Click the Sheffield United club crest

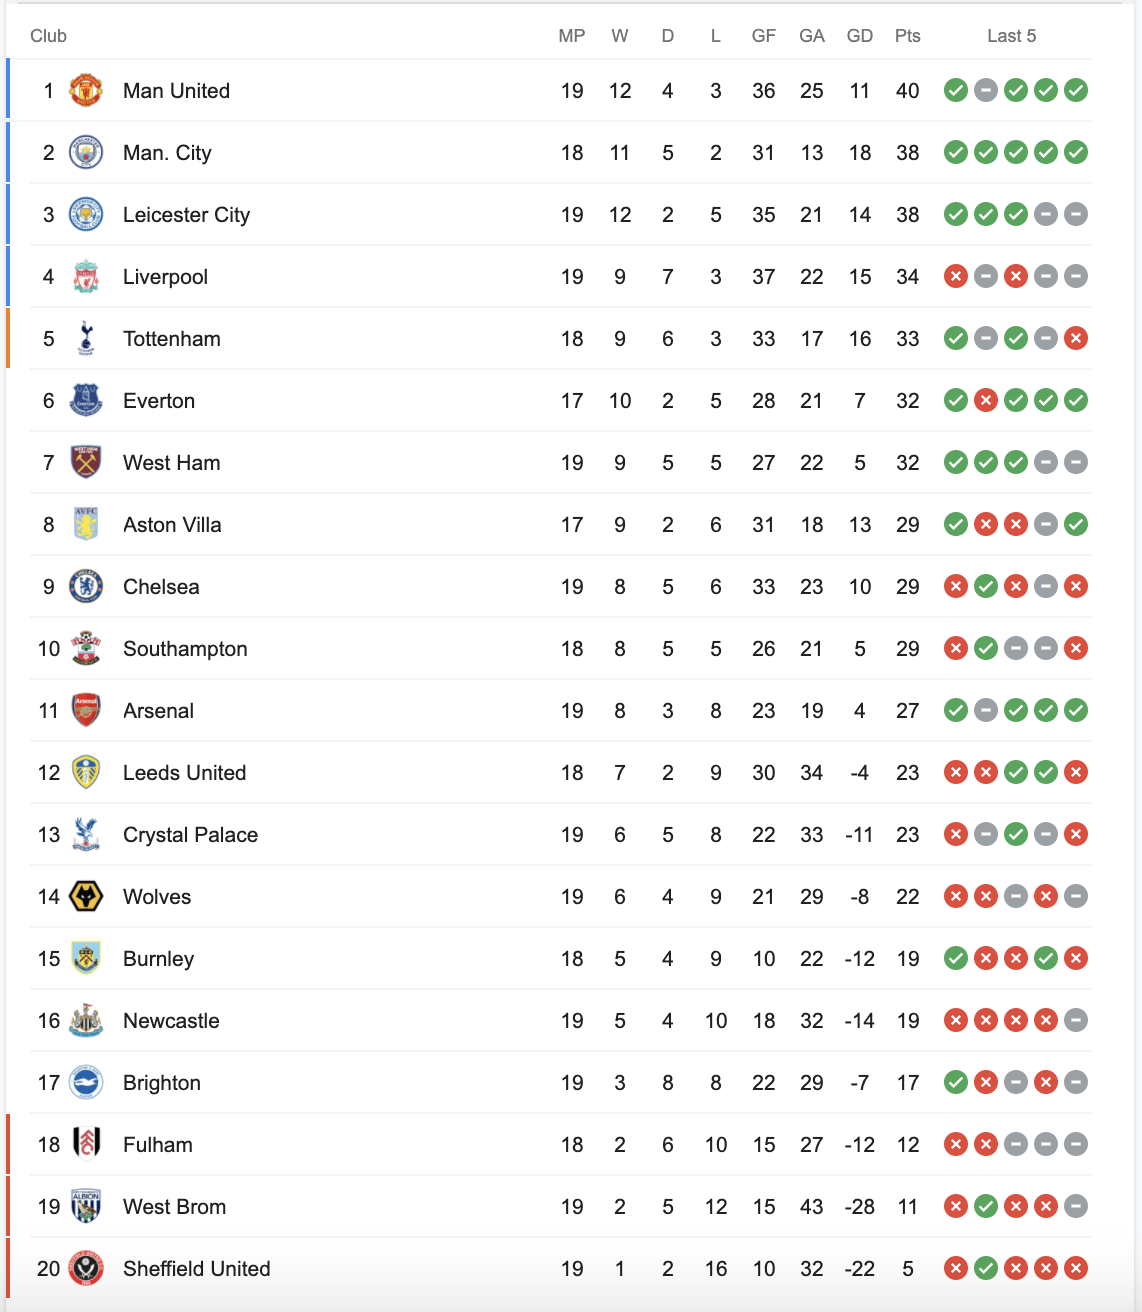86,1268
